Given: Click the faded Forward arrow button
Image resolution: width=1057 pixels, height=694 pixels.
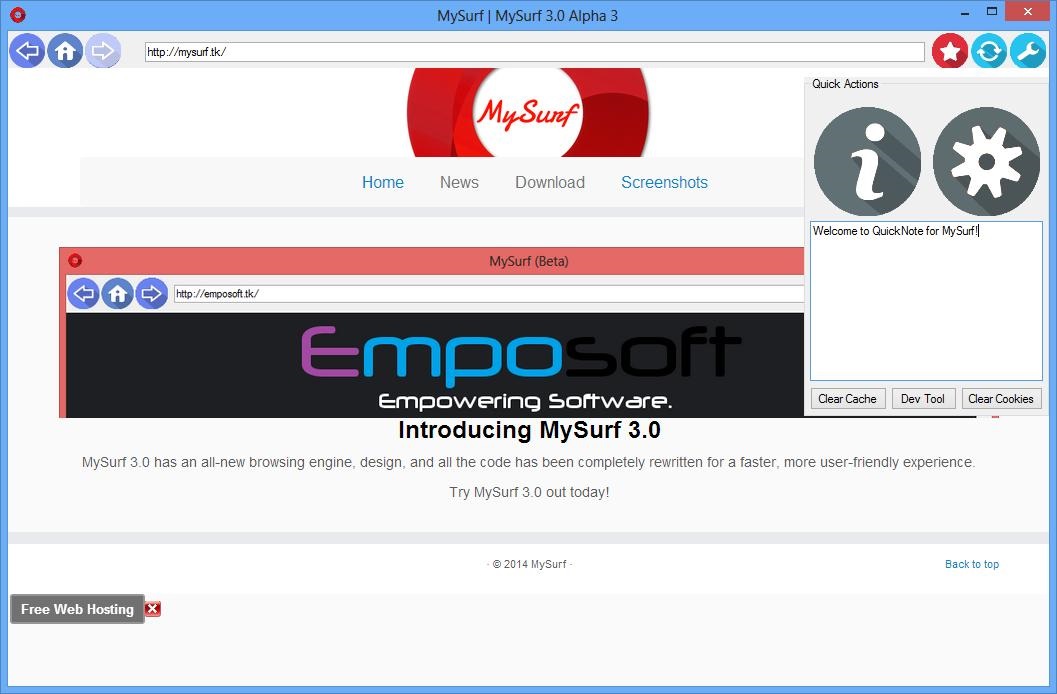Looking at the screenshot, I should coord(102,51).
